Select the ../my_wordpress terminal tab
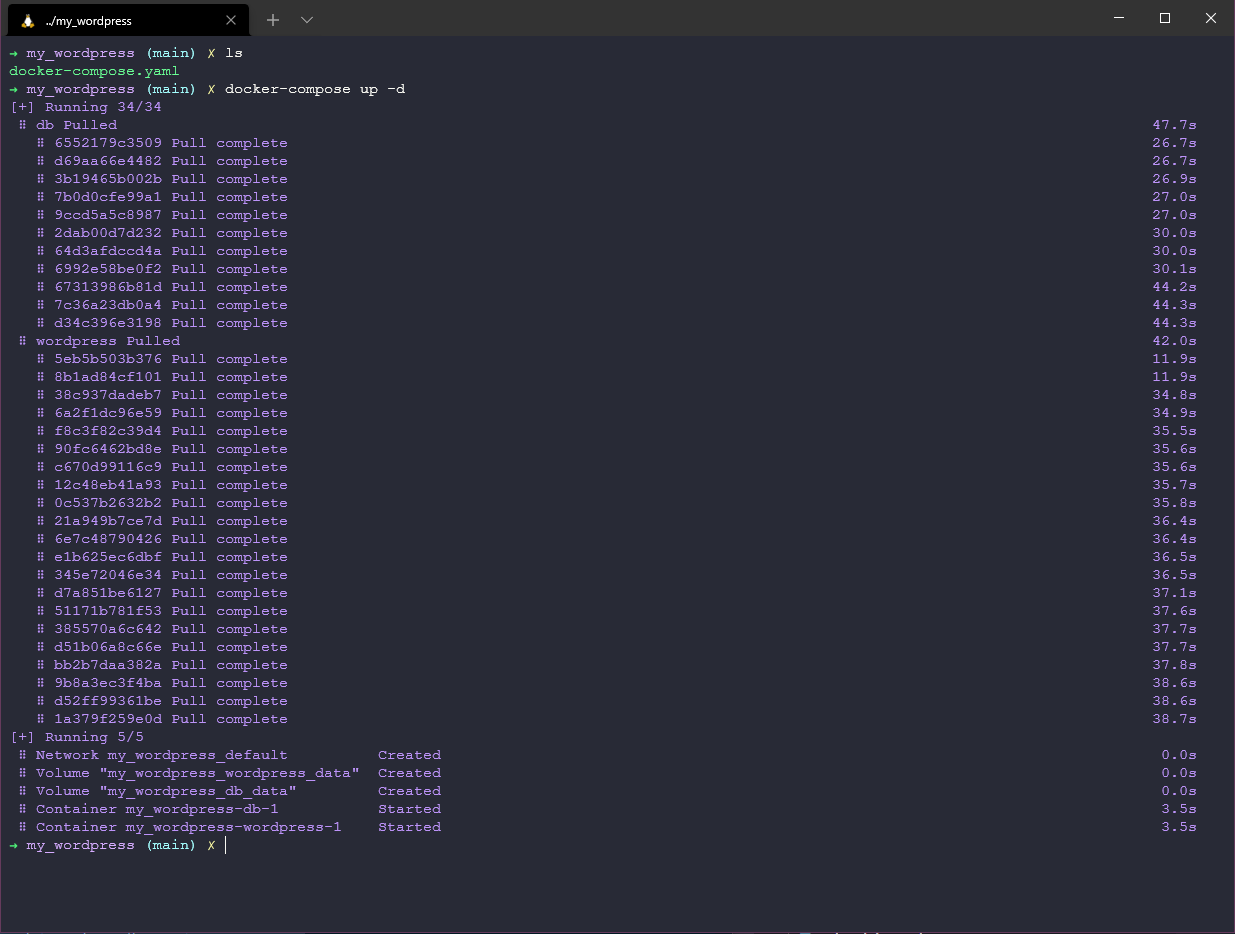The width and height of the screenshot is (1235, 934). click(110, 20)
